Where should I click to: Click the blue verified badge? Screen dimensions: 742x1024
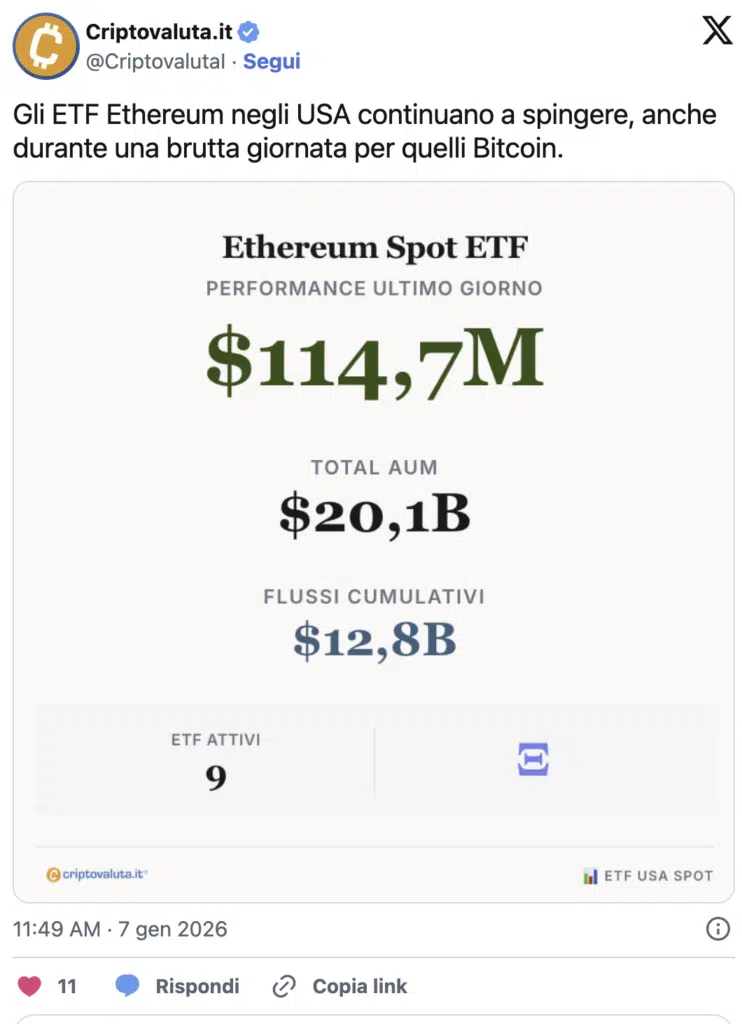click(249, 32)
